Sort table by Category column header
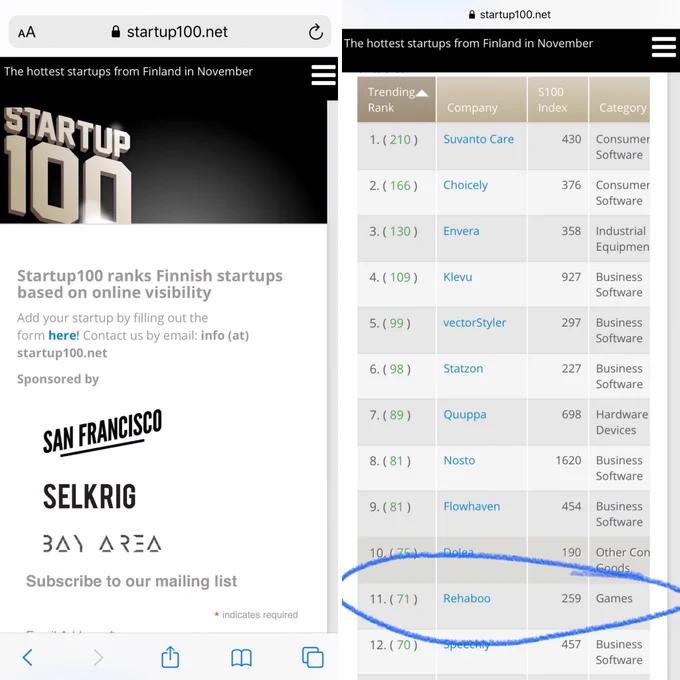This screenshot has height=680, width=680. pyautogui.click(x=619, y=100)
